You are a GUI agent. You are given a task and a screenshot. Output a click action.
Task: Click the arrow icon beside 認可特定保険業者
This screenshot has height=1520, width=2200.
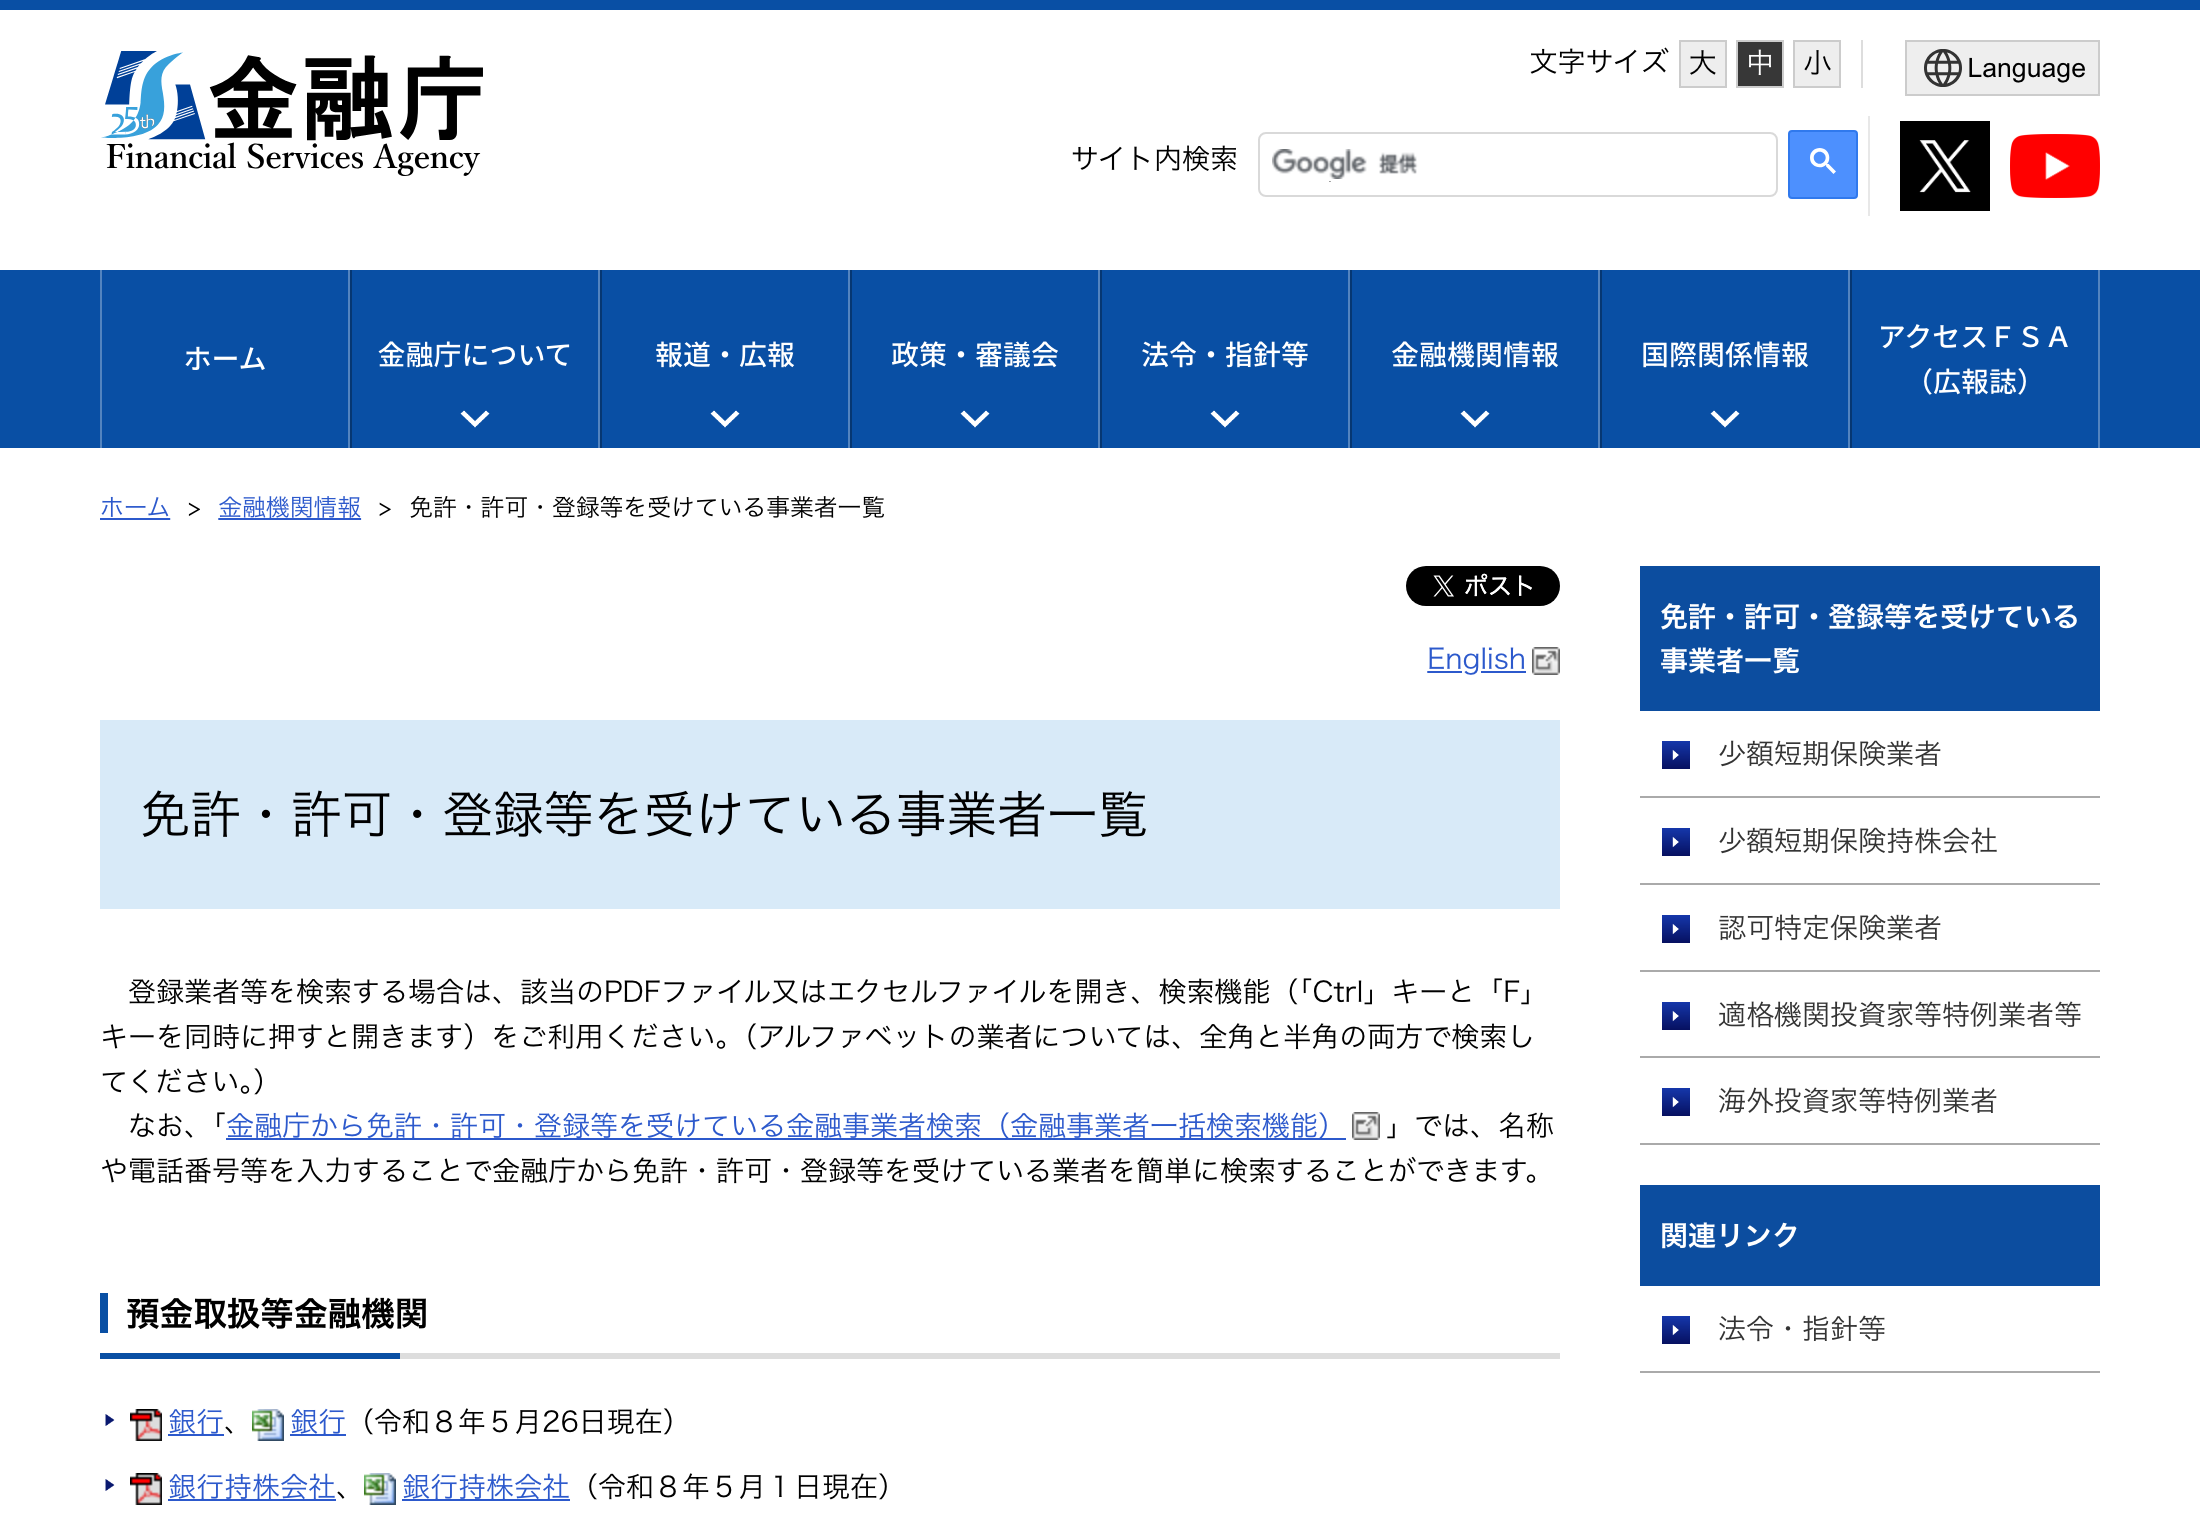point(1676,928)
